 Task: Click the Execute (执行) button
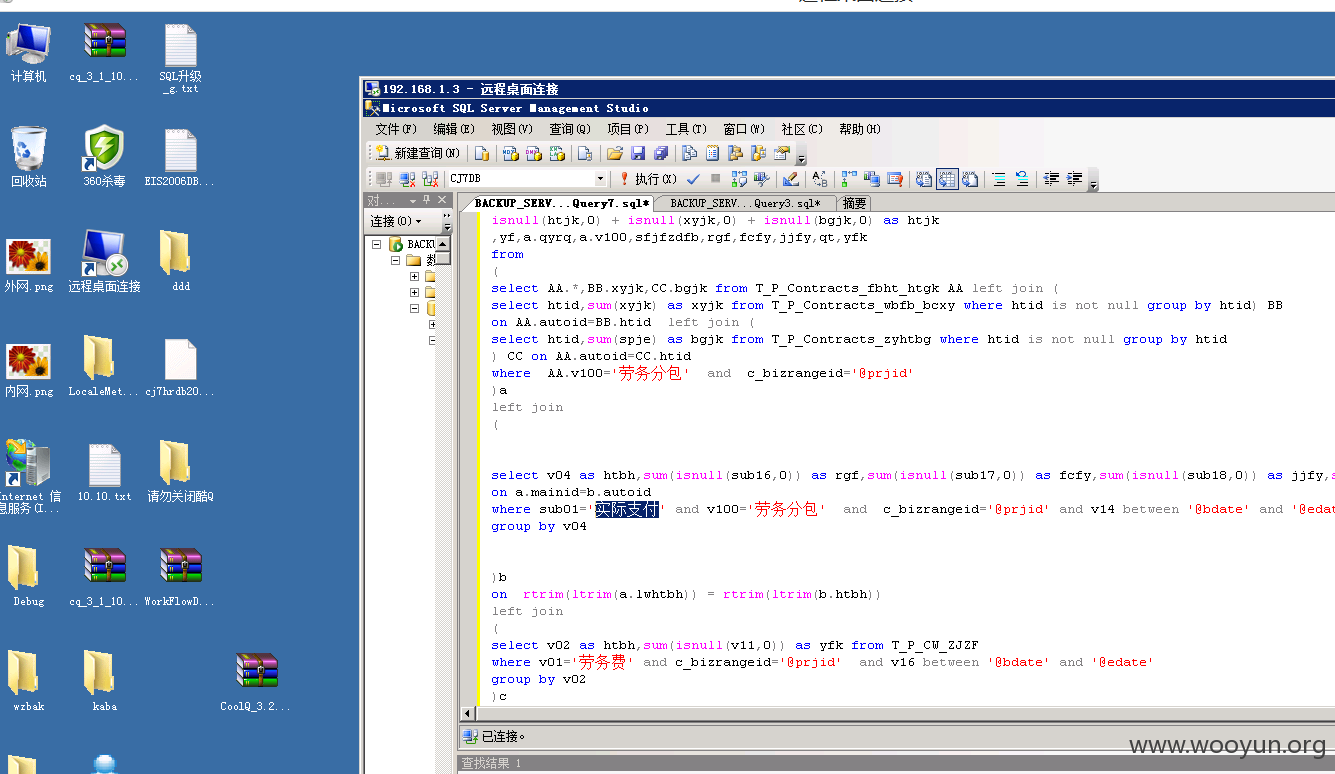tap(648, 179)
